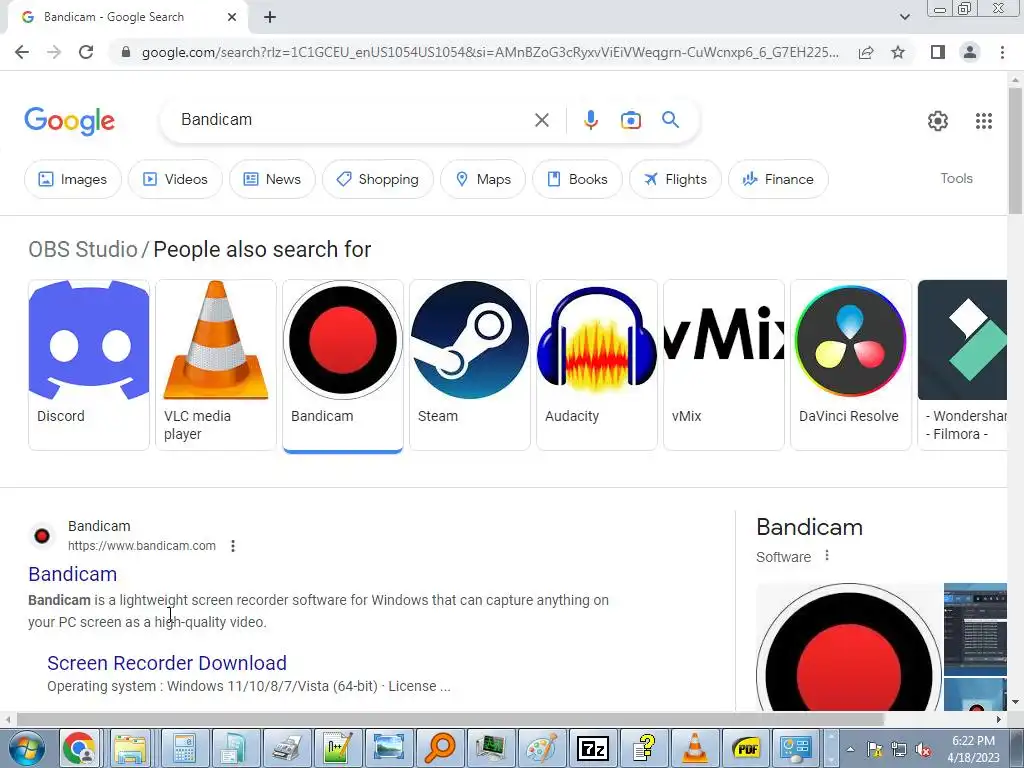
Task: Close the Bandicam Google Search tab
Action: point(232,17)
